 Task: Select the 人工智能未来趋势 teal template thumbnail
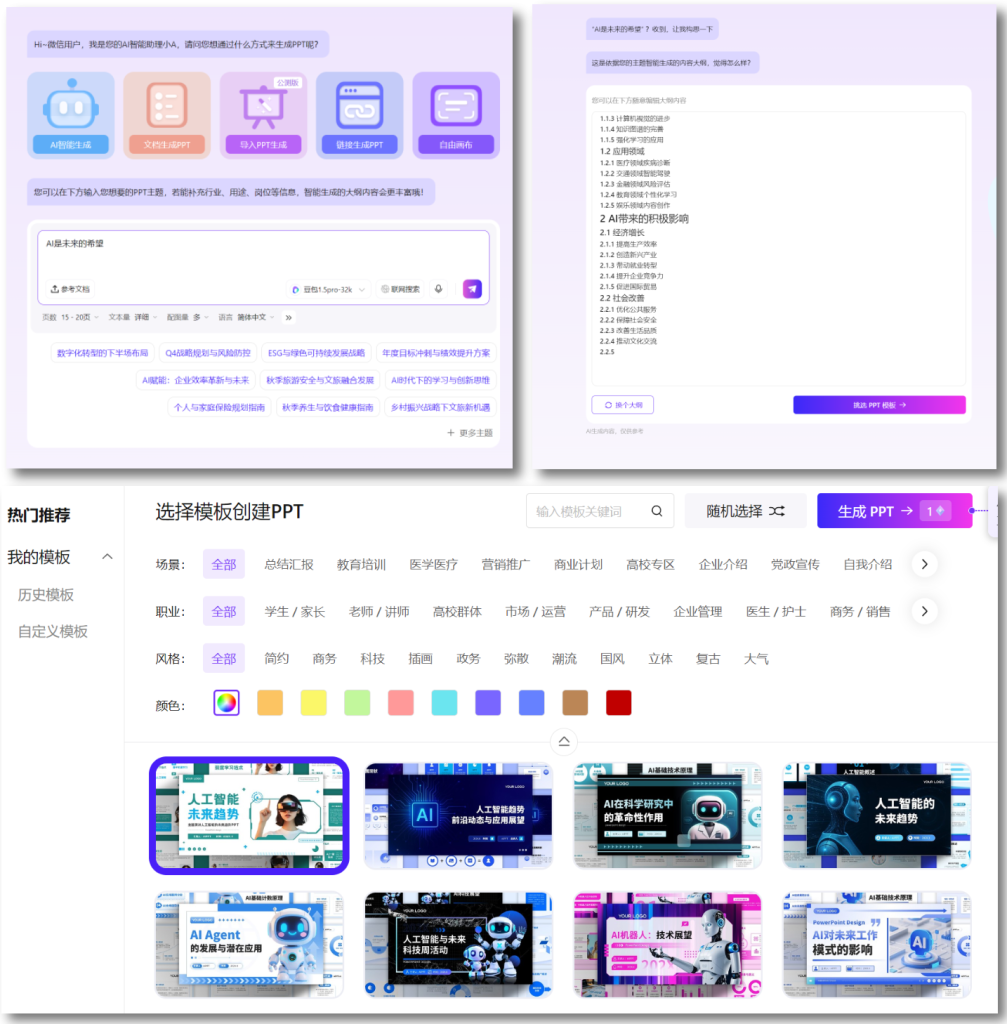[x=249, y=815]
